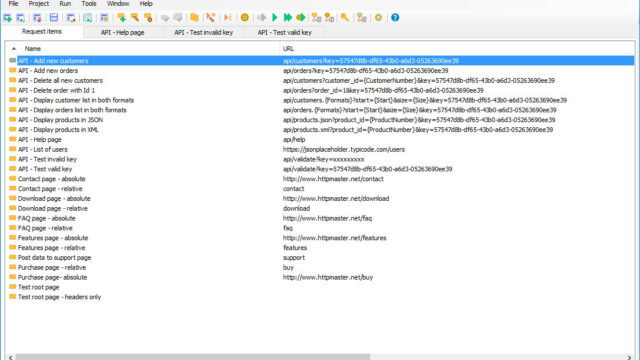Click the gray arrow toolbar icon

(262, 18)
